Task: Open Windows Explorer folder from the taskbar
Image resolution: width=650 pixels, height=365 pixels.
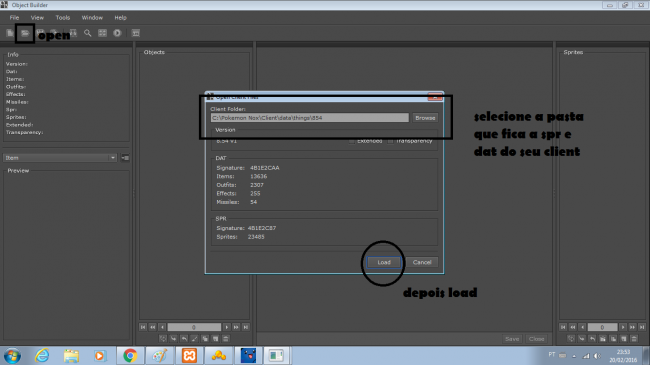Action: tap(71, 356)
